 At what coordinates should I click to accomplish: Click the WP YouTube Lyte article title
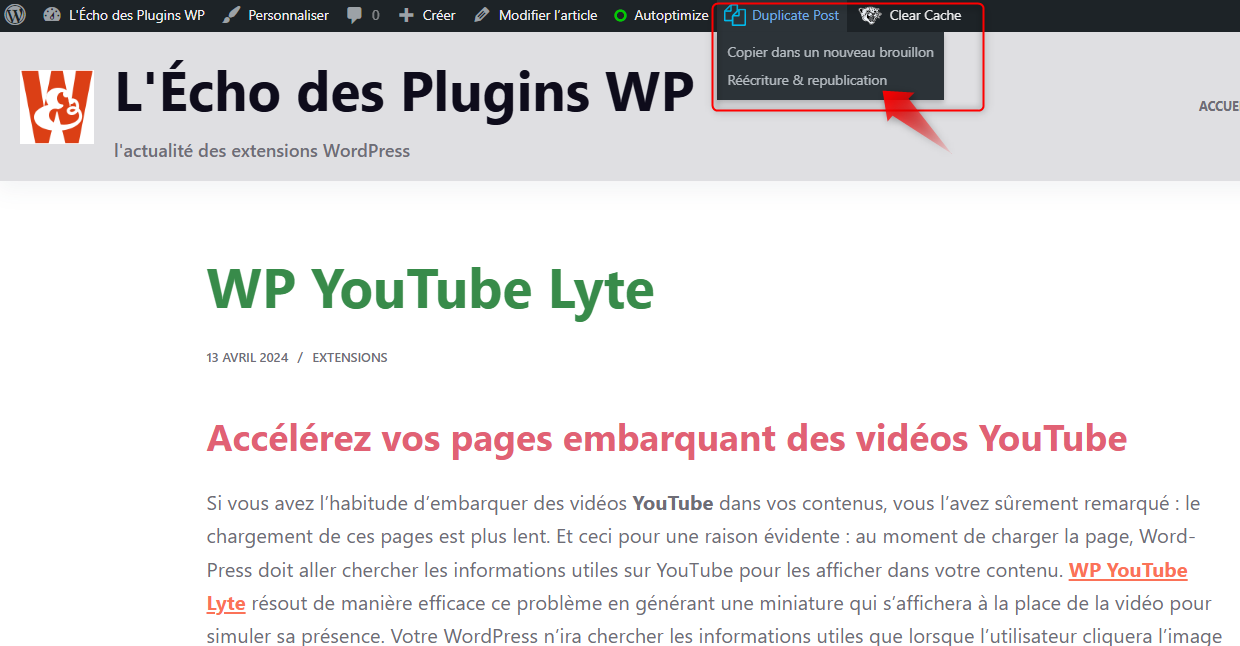[430, 290]
